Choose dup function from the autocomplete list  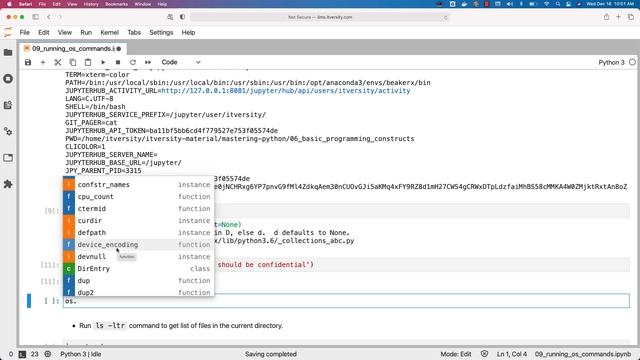click(138, 280)
